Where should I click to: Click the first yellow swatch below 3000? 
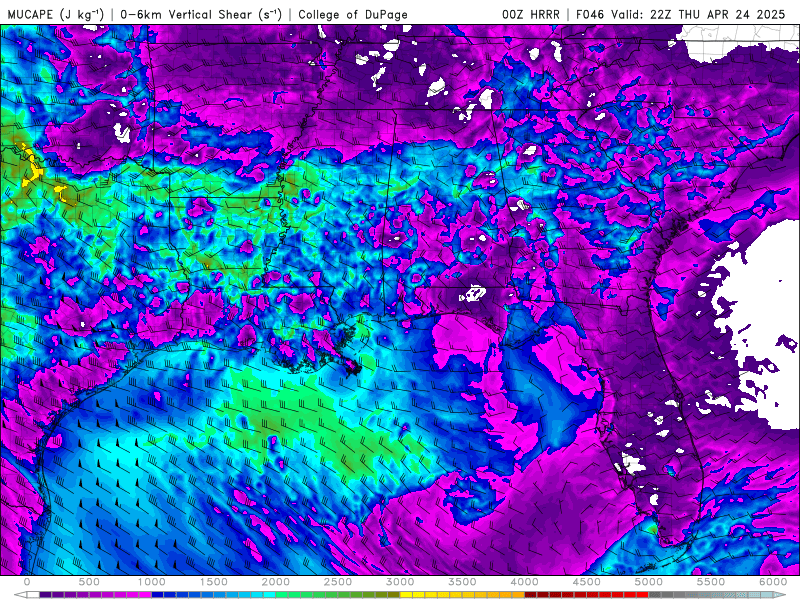click(x=406, y=594)
